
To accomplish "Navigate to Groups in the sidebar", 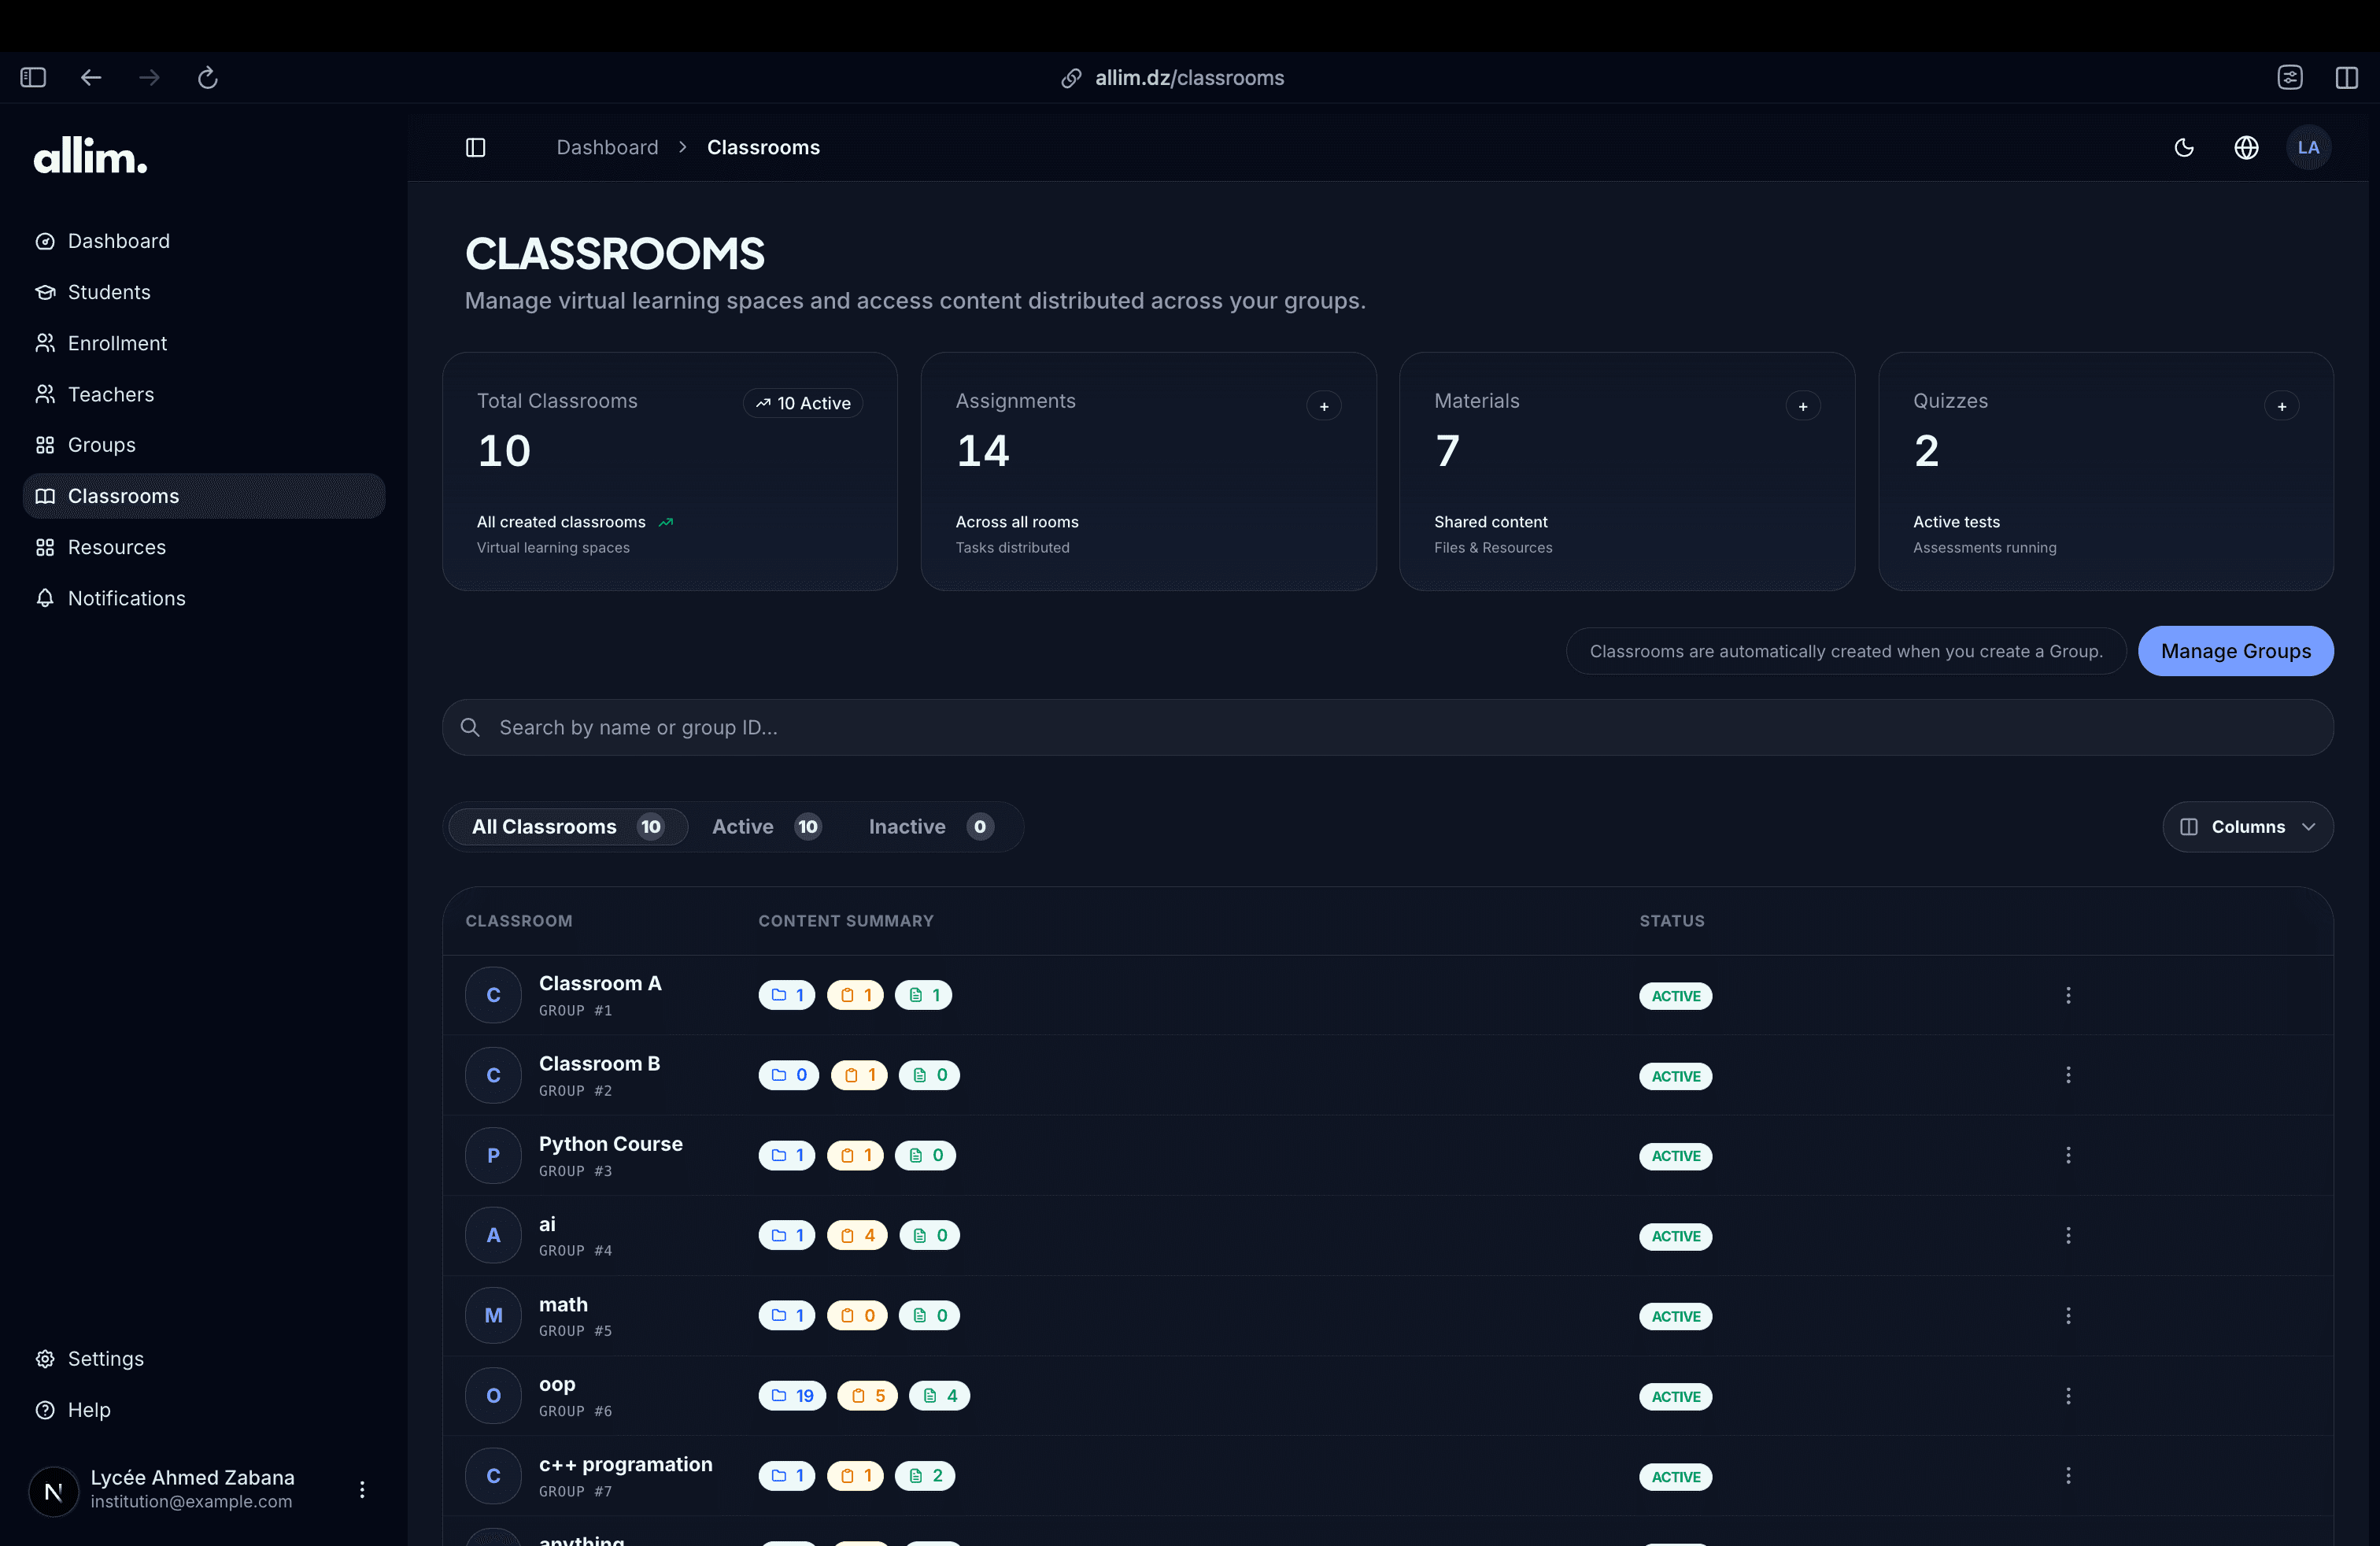I will click(x=204, y=445).
